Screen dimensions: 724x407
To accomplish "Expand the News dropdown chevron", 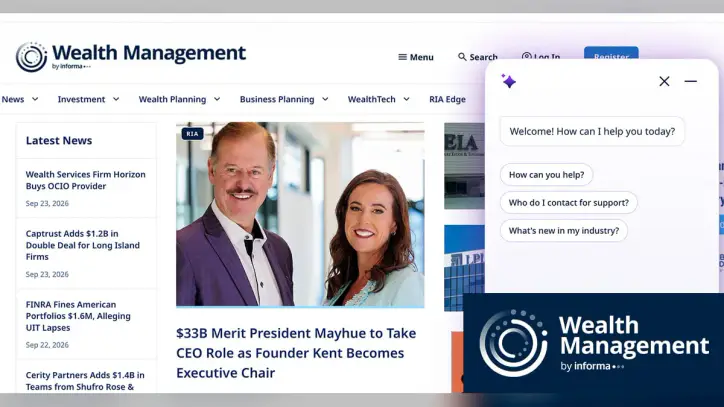I will [35, 99].
